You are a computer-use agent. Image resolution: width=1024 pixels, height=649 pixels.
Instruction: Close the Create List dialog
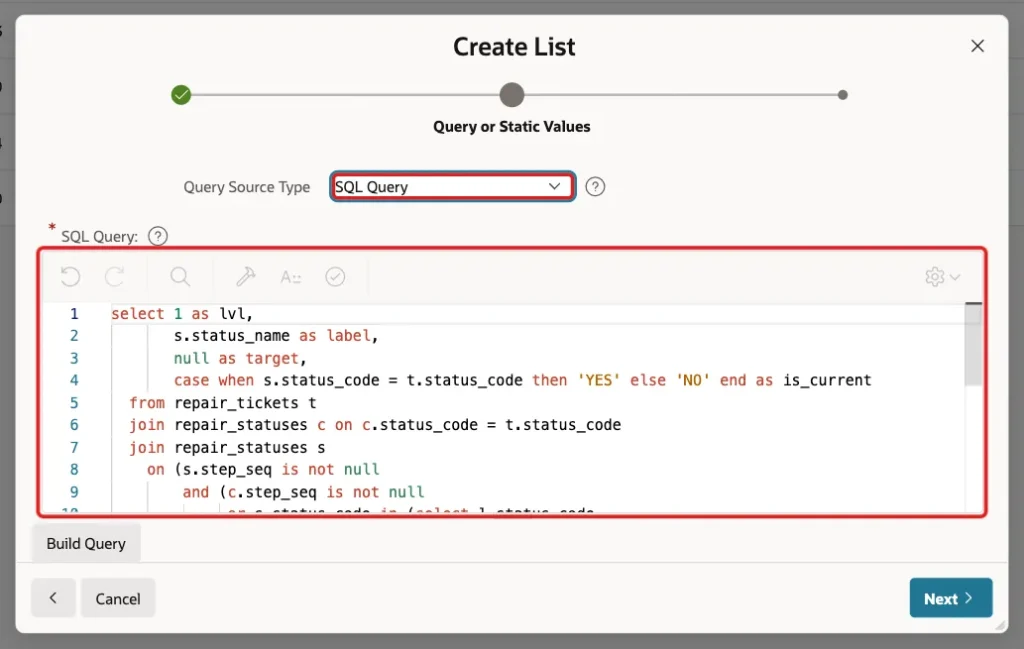tap(977, 46)
